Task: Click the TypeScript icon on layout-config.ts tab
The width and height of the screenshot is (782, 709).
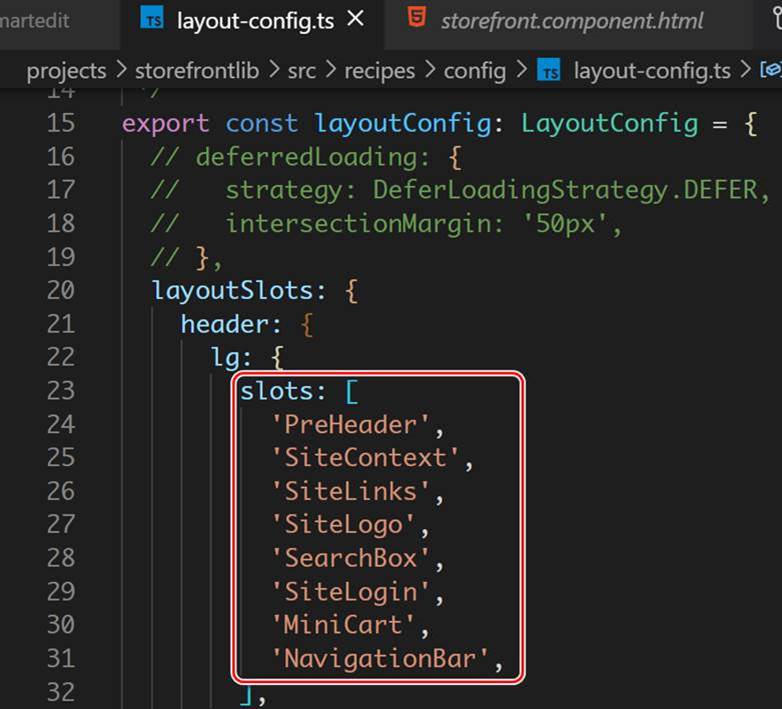Action: 152,19
